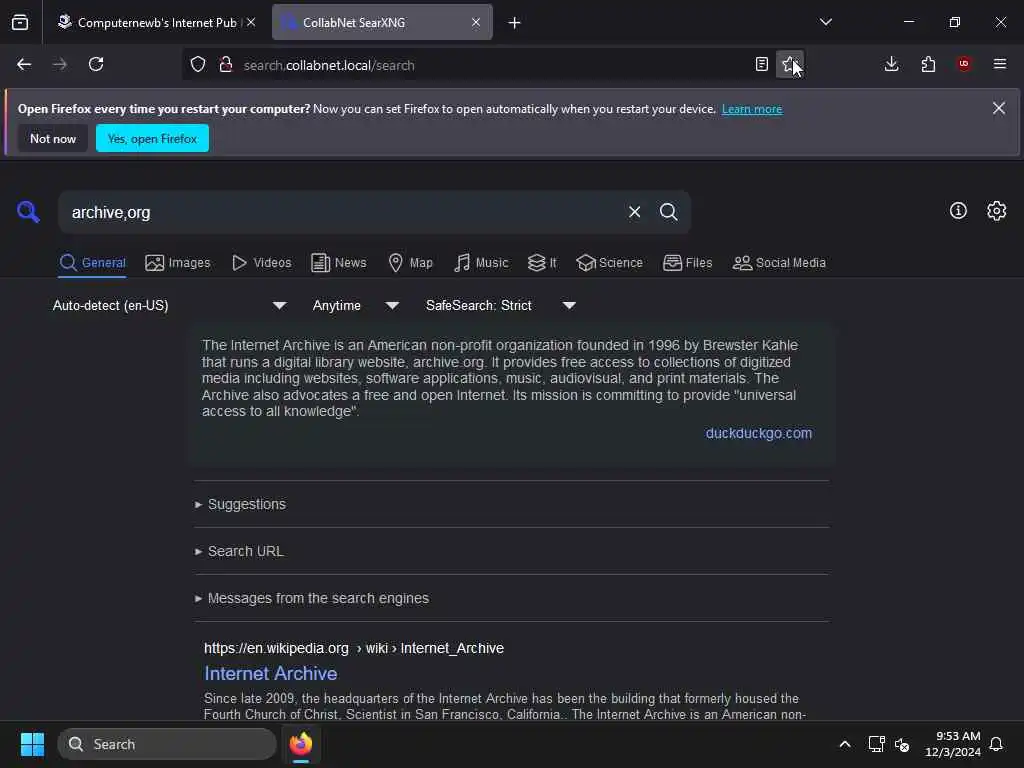Click the address bar URL text
Screen dimensions: 1024x768
pos(329,65)
